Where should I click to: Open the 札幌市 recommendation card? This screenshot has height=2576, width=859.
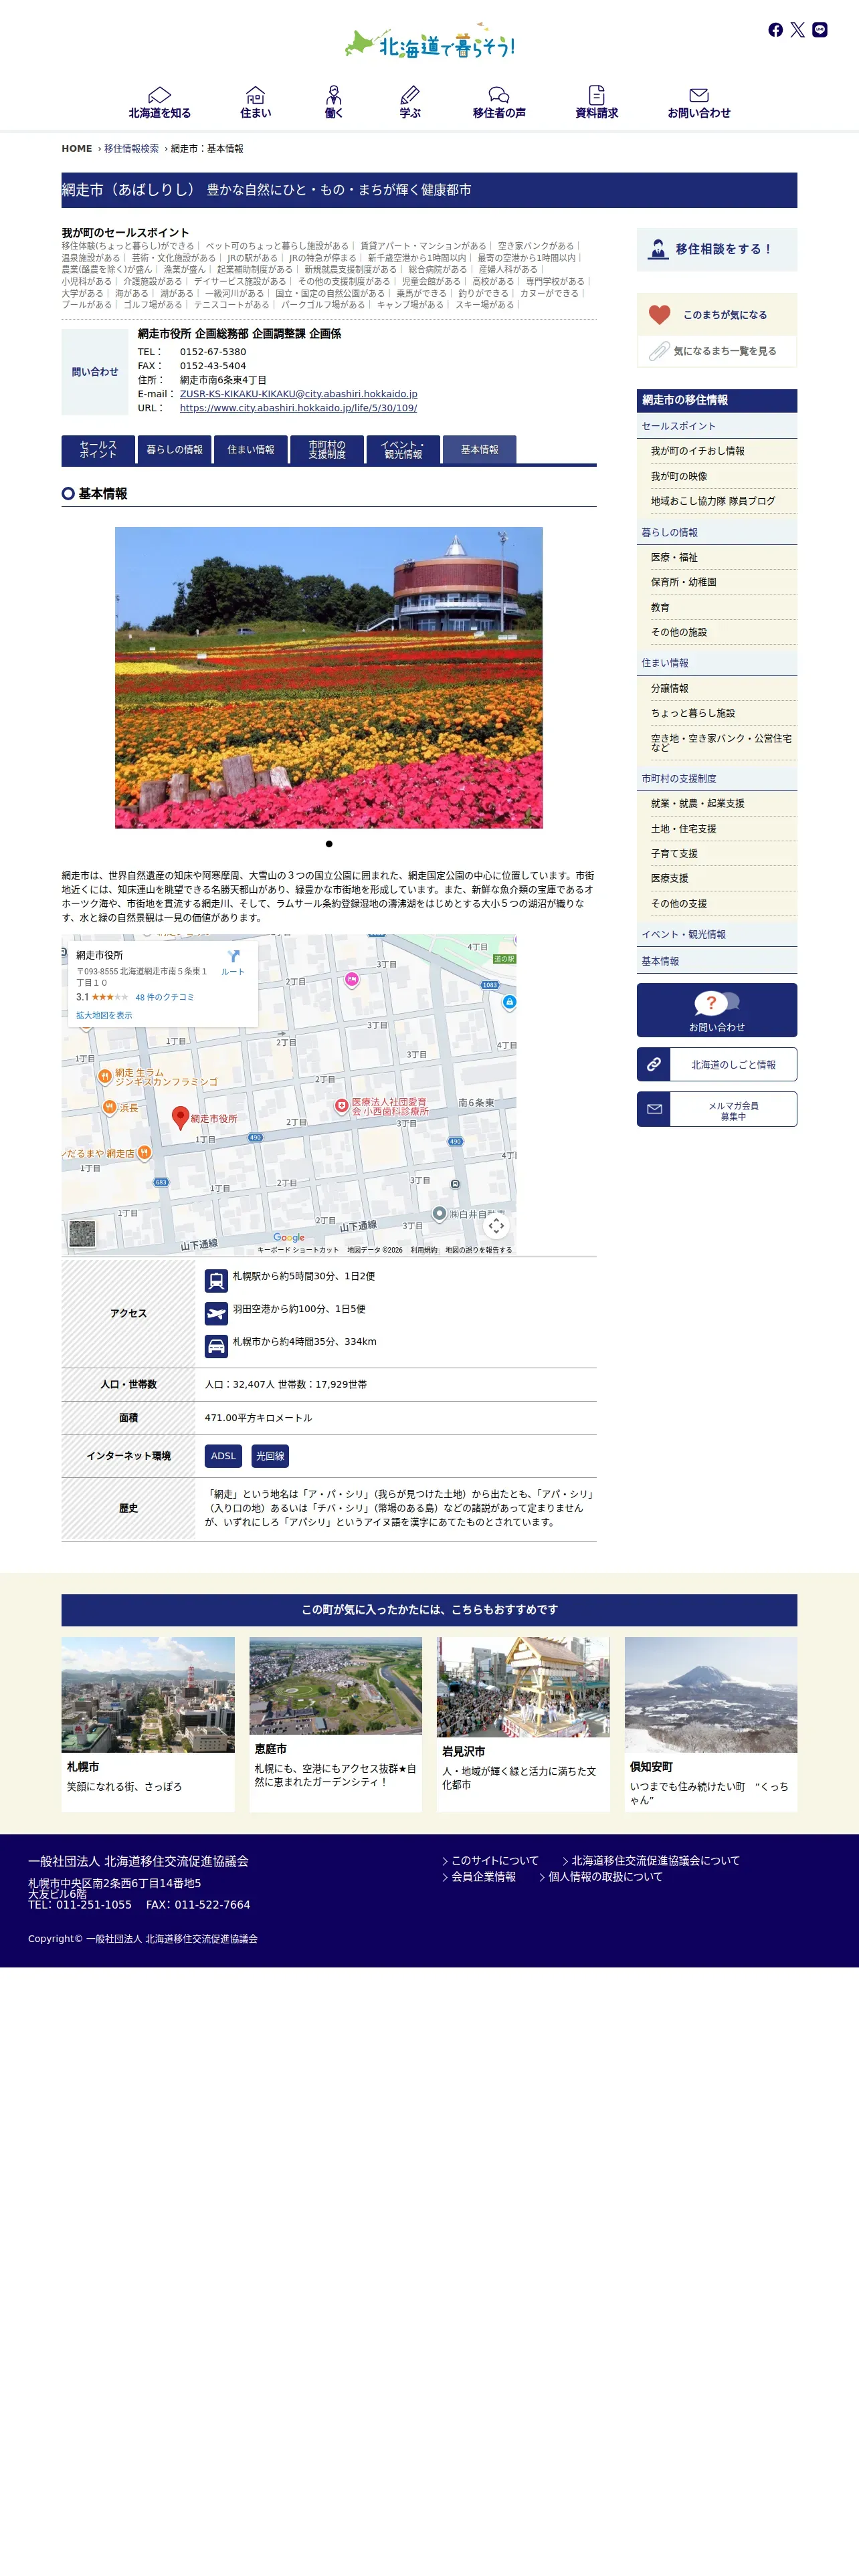[148, 1723]
